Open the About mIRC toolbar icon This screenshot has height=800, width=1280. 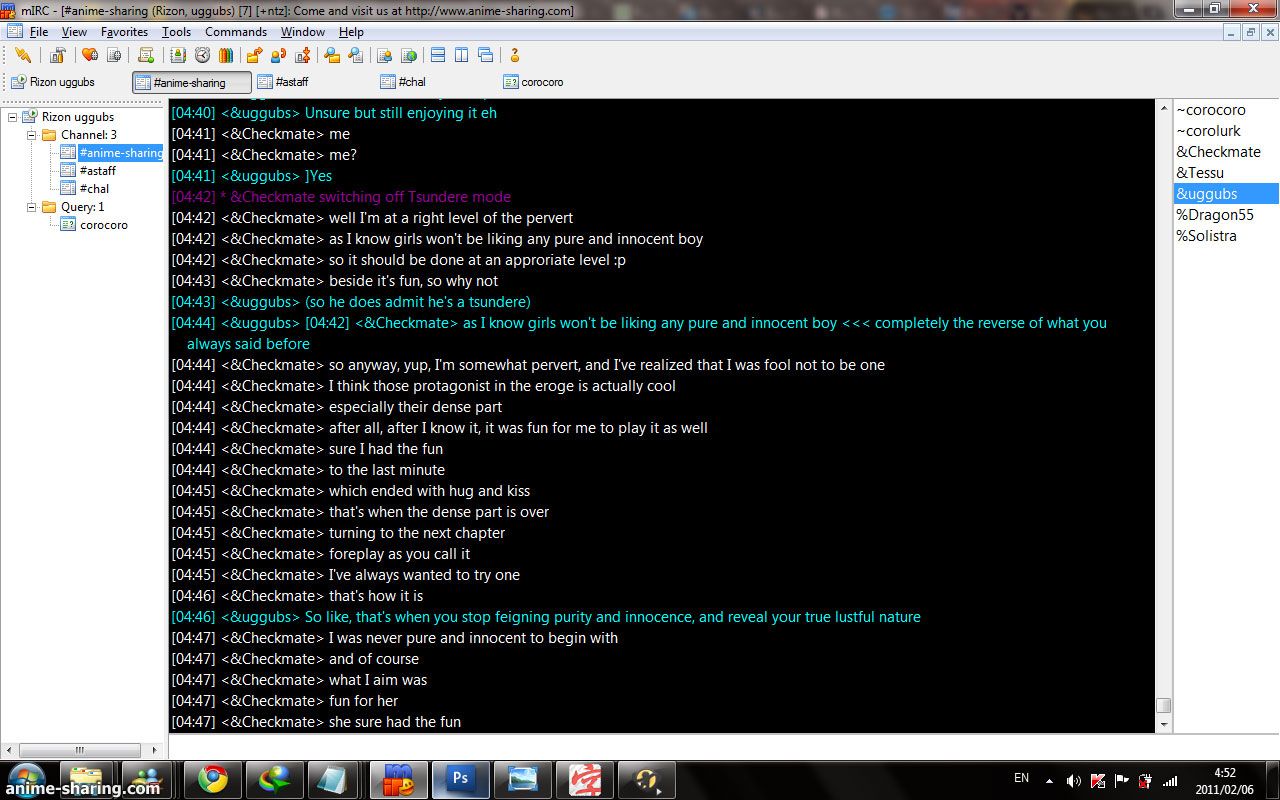pyautogui.click(x=515, y=55)
